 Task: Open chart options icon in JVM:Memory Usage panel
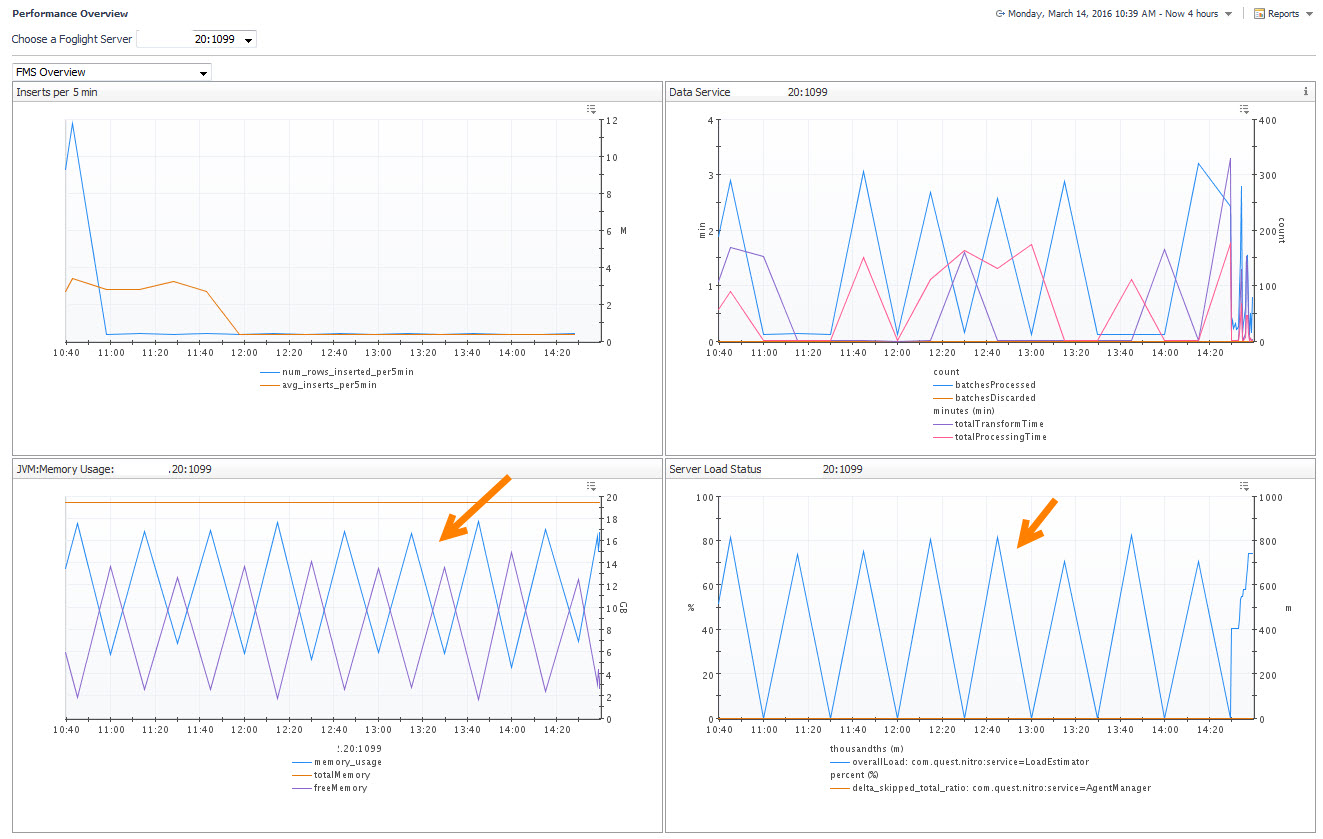[x=592, y=486]
